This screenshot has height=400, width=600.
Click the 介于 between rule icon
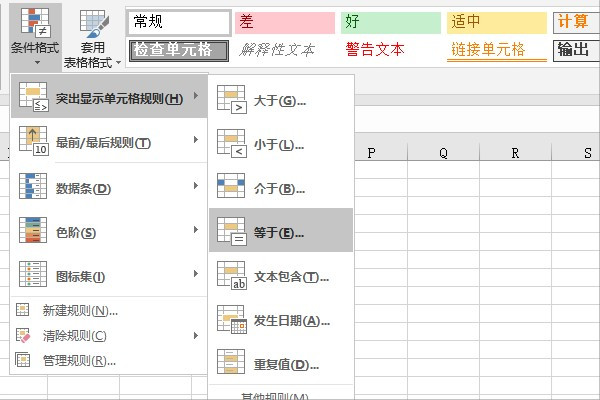pyautogui.click(x=231, y=188)
